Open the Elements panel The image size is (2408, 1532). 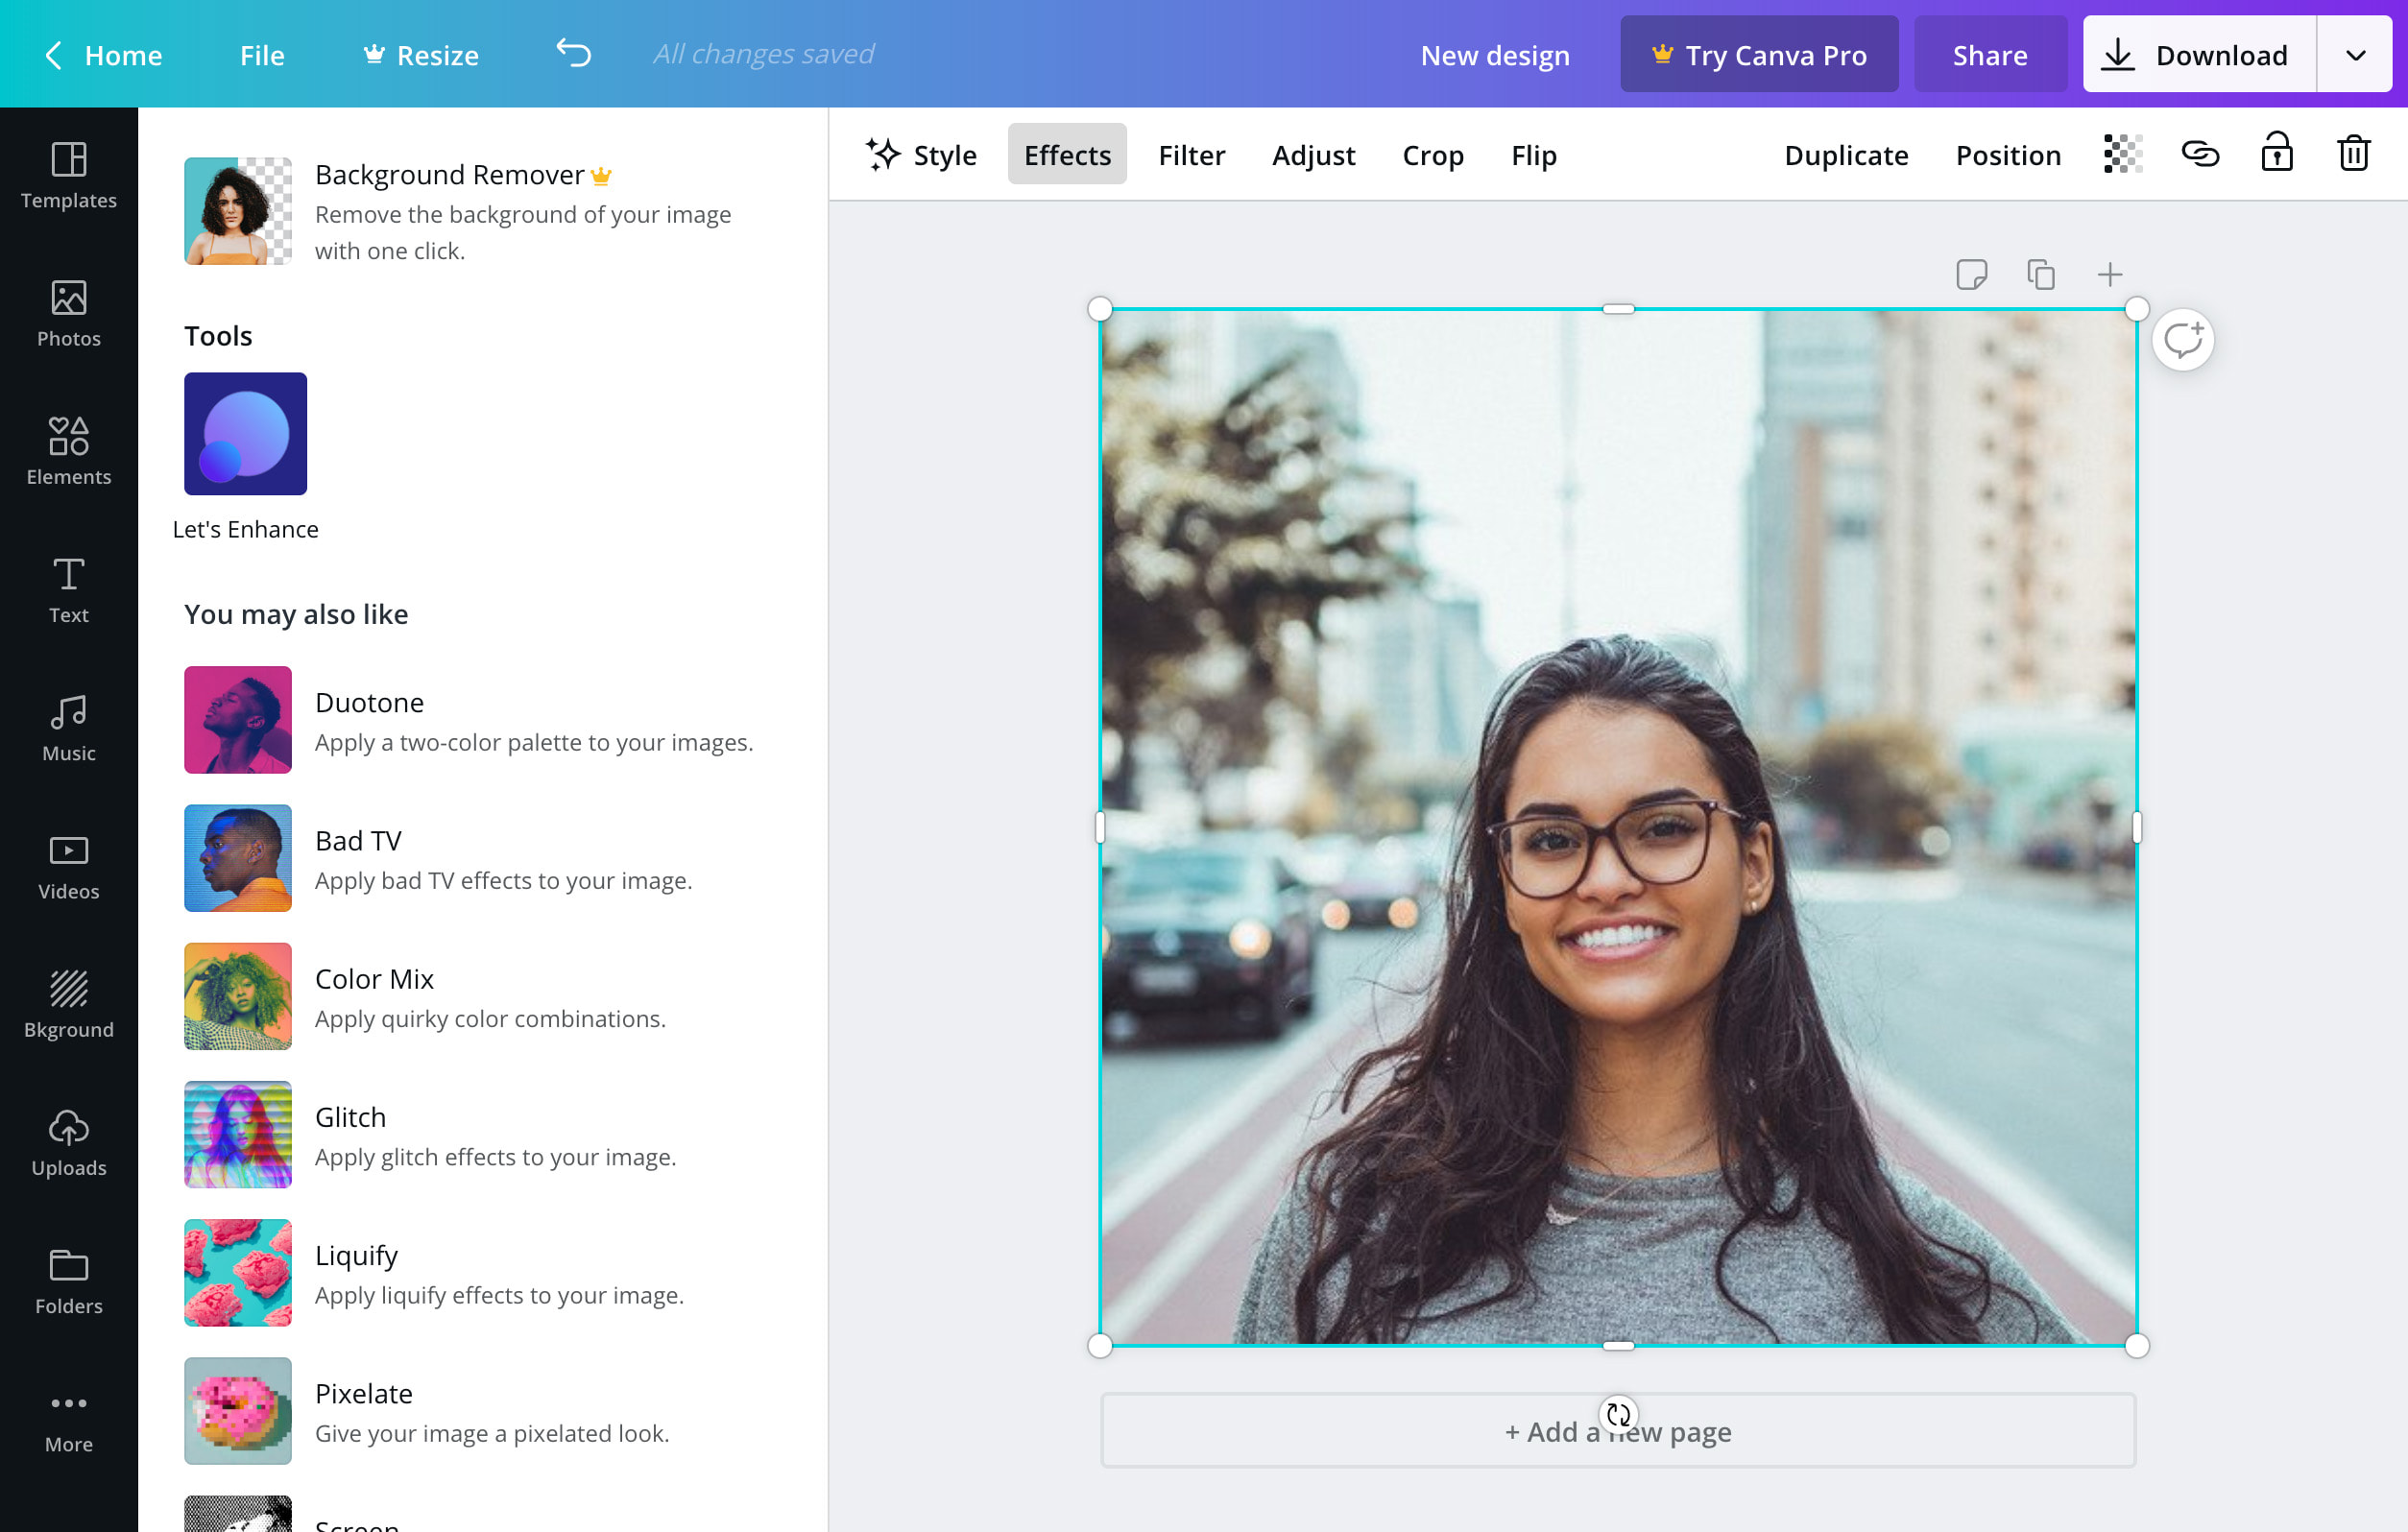click(68, 452)
